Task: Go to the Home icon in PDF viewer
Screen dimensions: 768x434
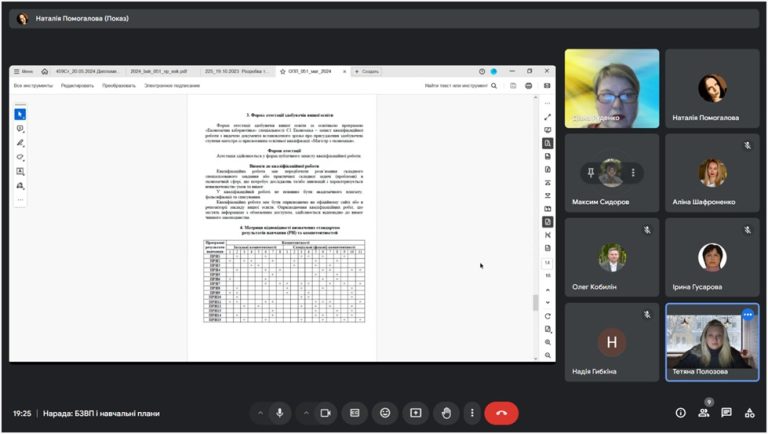Action: pyautogui.click(x=45, y=72)
